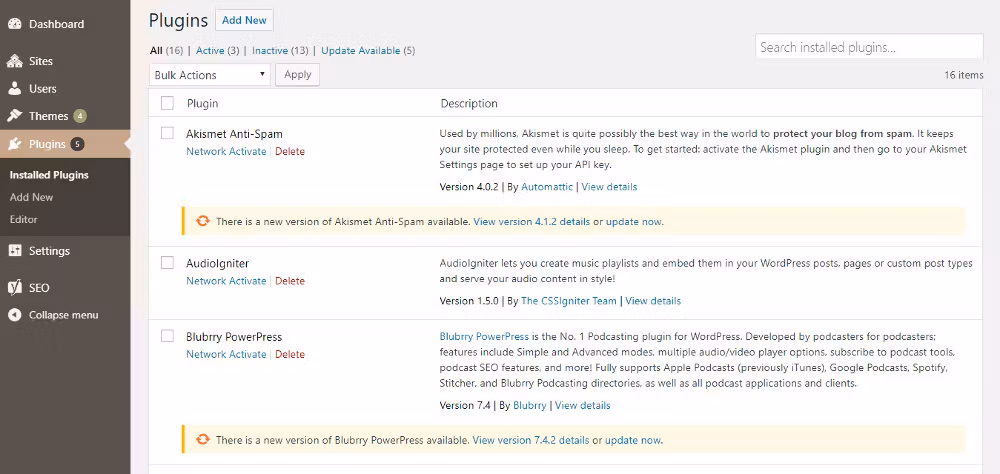Open Blubrry PowerPress link in description
The height and width of the screenshot is (474, 1000).
[484, 336]
